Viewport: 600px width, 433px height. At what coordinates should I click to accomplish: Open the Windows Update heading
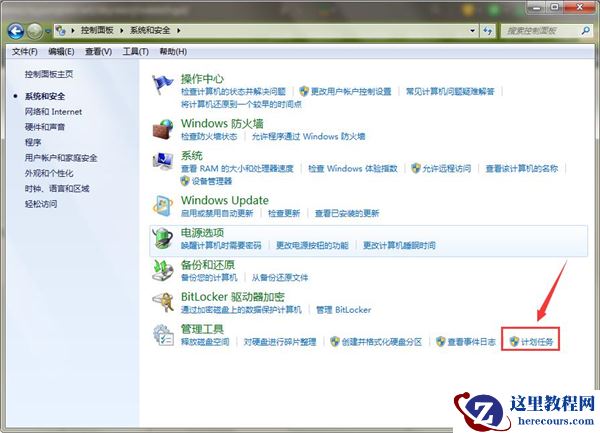[x=225, y=200]
